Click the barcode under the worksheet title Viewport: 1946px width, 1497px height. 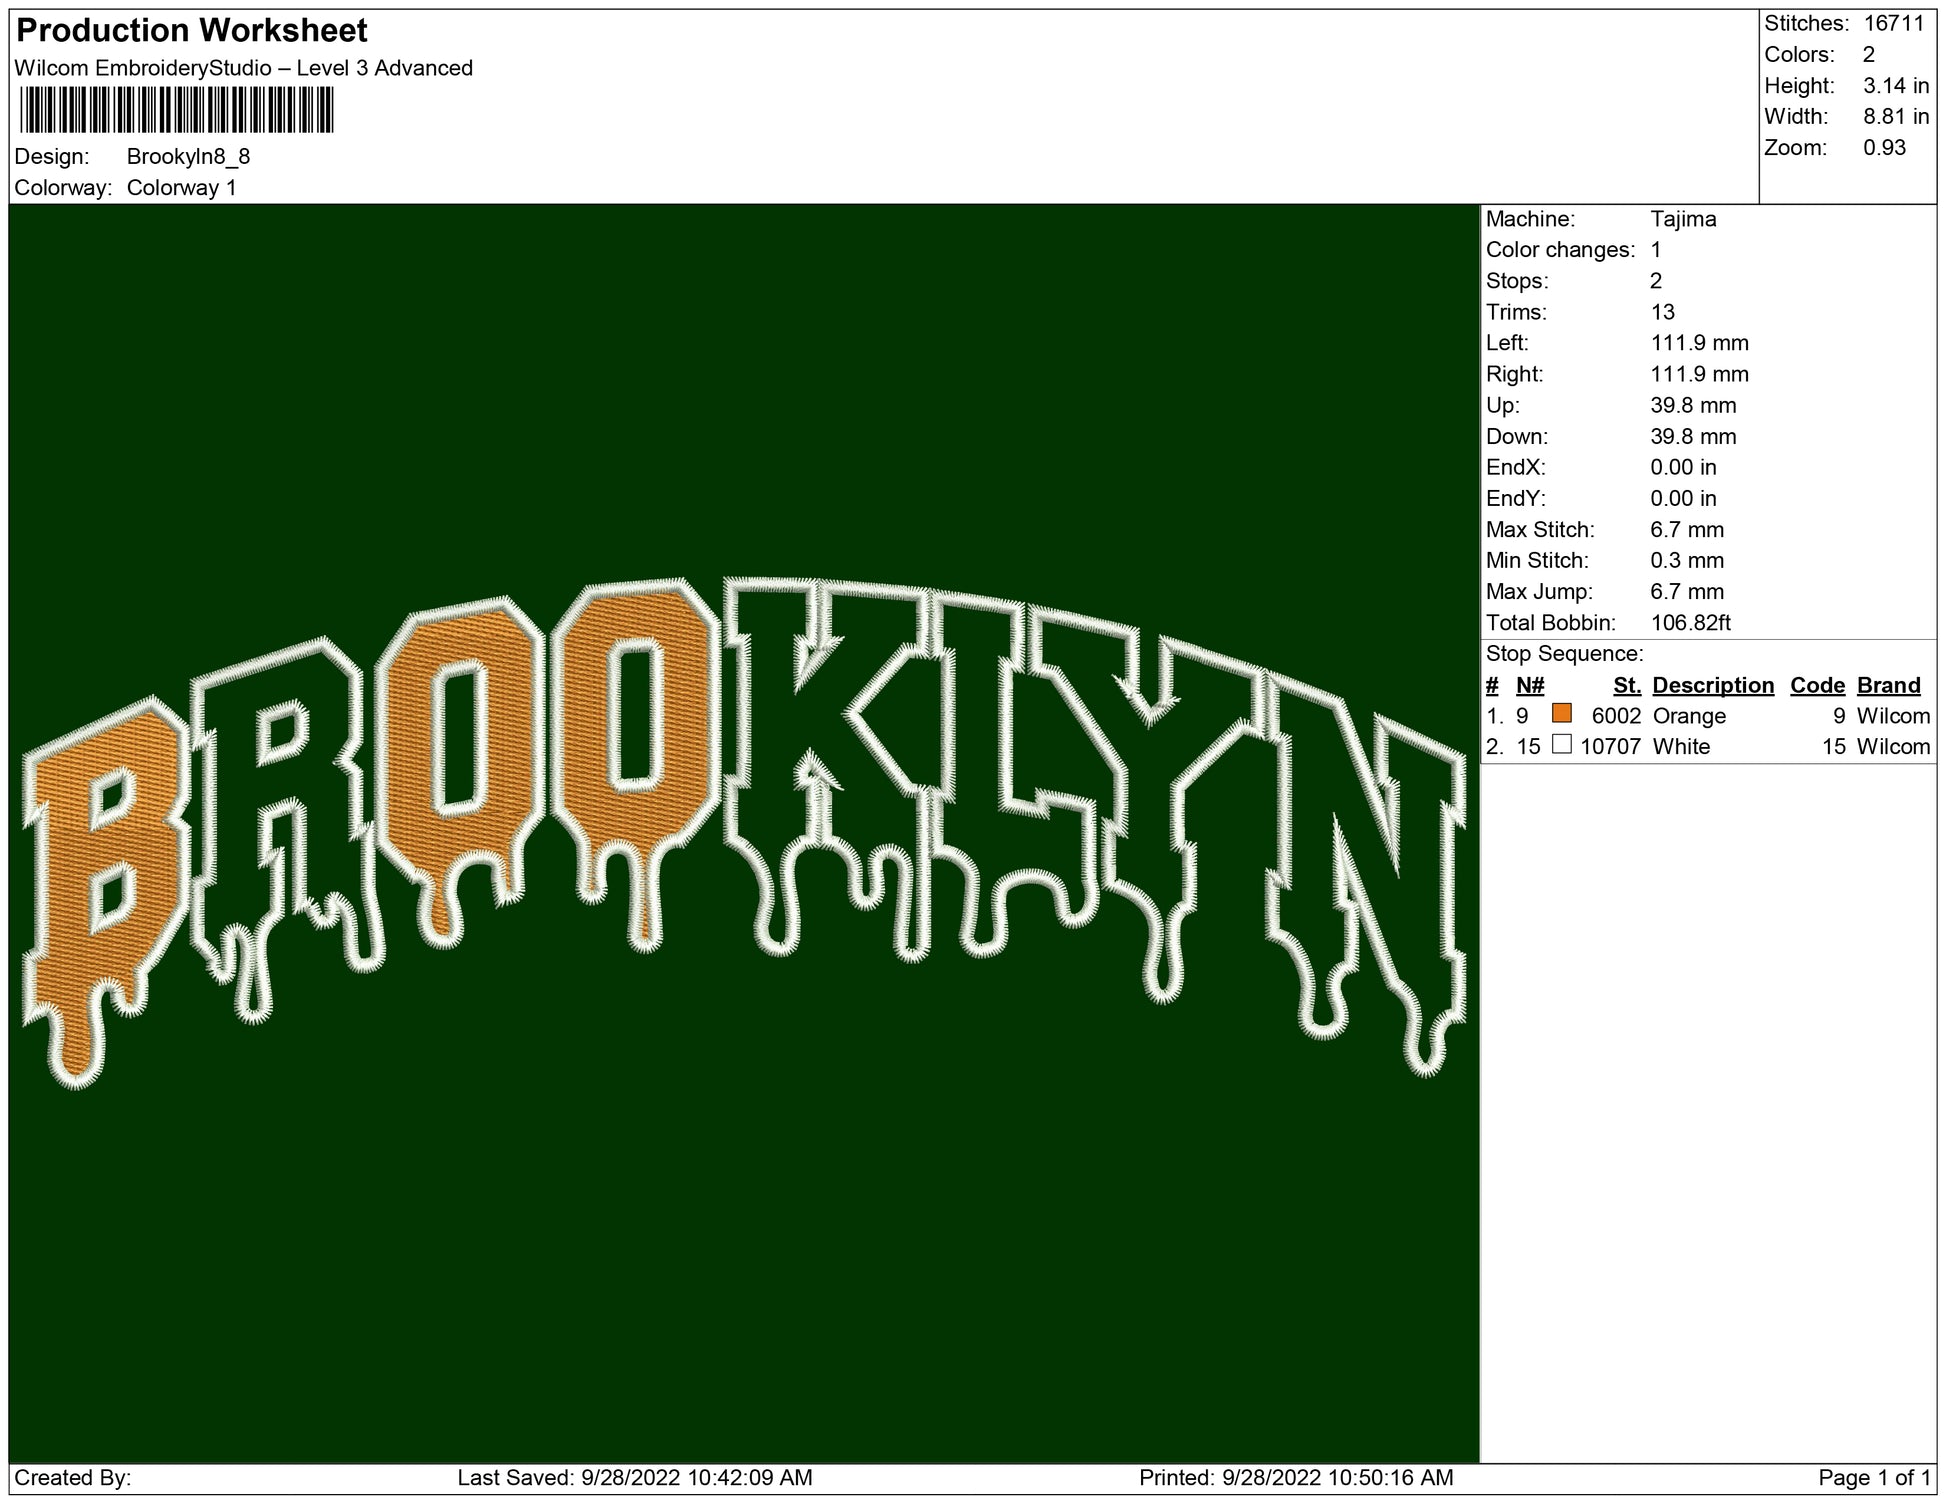click(x=176, y=110)
